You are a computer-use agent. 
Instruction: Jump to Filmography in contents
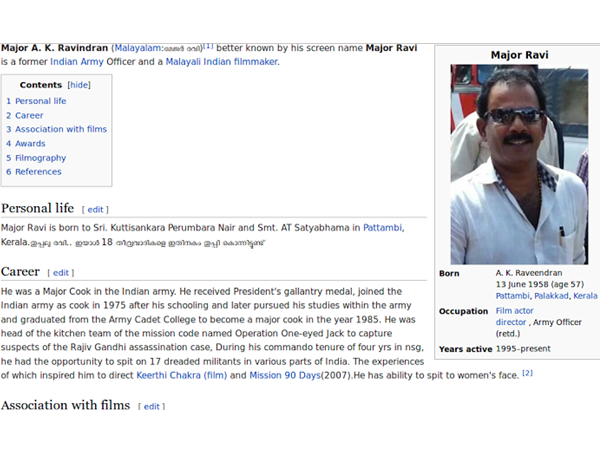[x=40, y=158]
